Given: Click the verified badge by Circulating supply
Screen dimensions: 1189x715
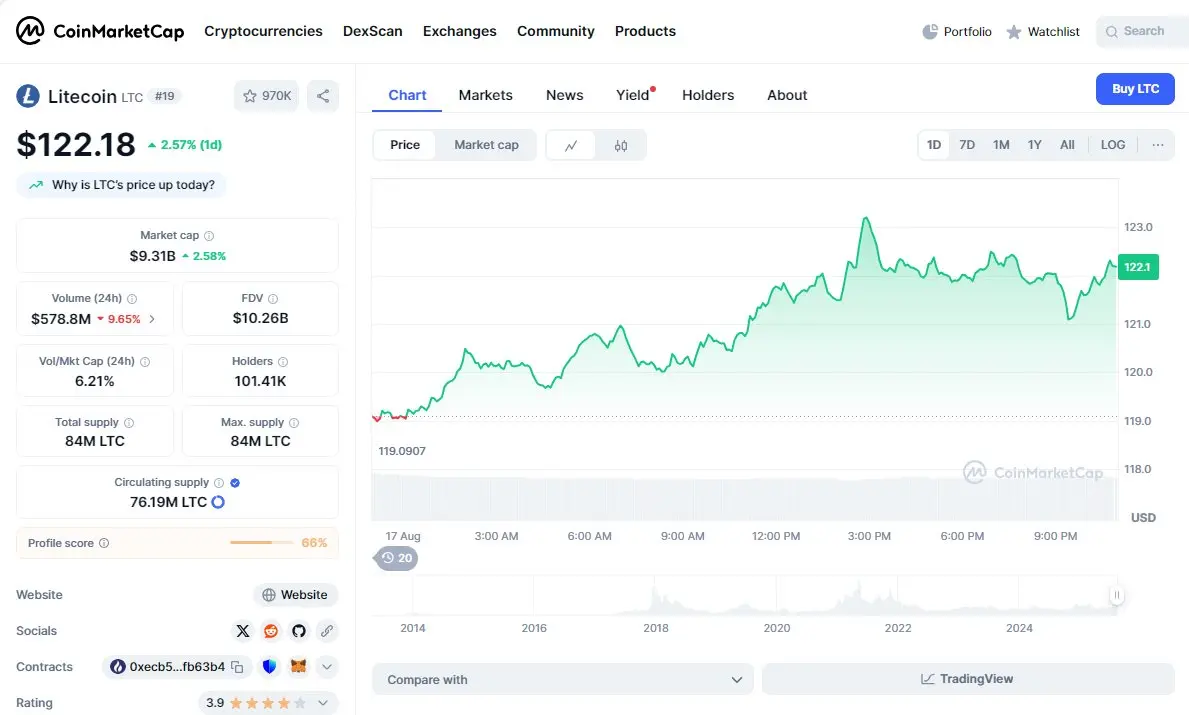Looking at the screenshot, I should click(x=235, y=483).
